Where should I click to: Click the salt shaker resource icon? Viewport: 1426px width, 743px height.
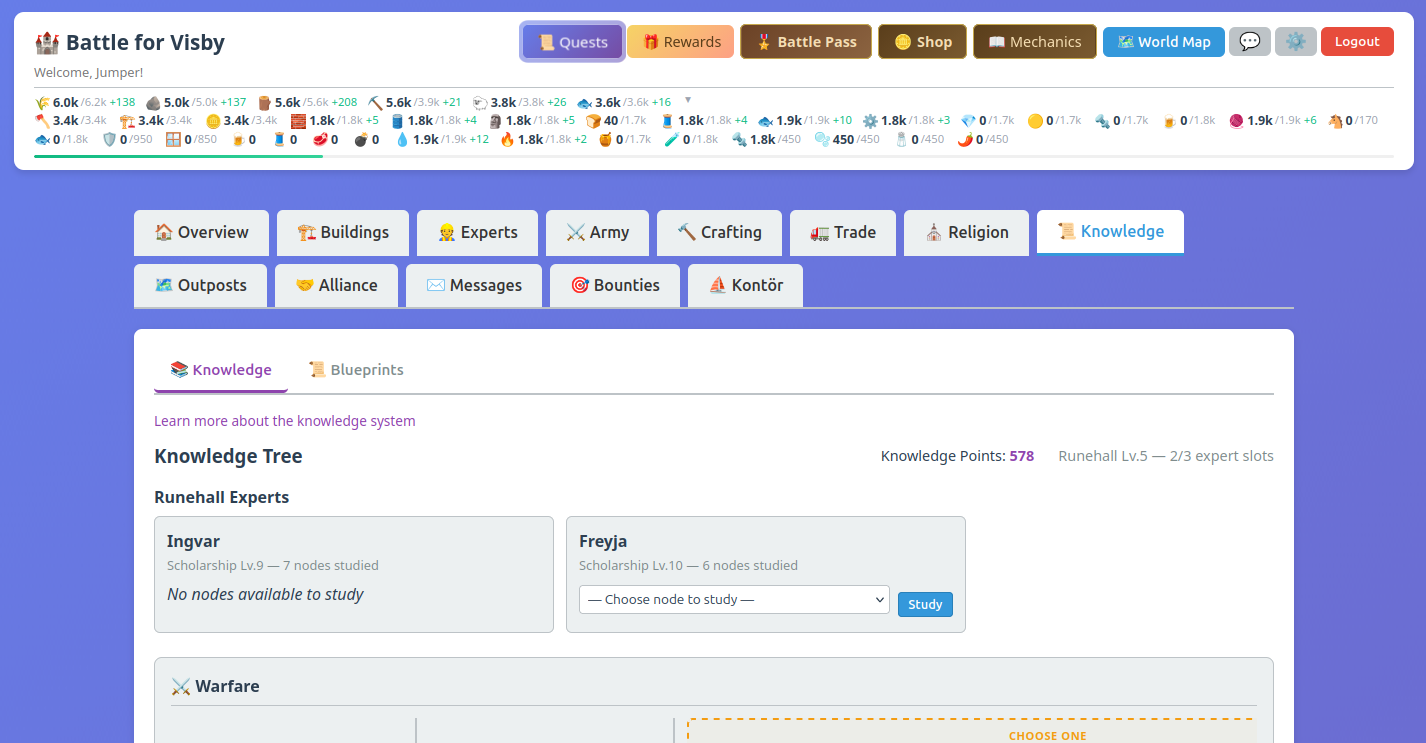[900, 140]
